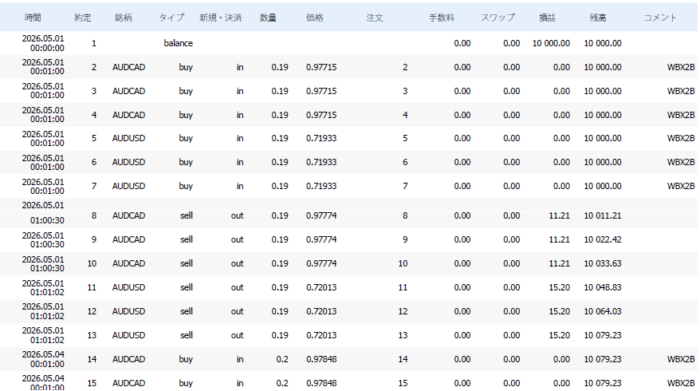Click price 0.71933 in deal 6 row
Image resolution: width=700 pixels, height=391 pixels.
click(321, 162)
